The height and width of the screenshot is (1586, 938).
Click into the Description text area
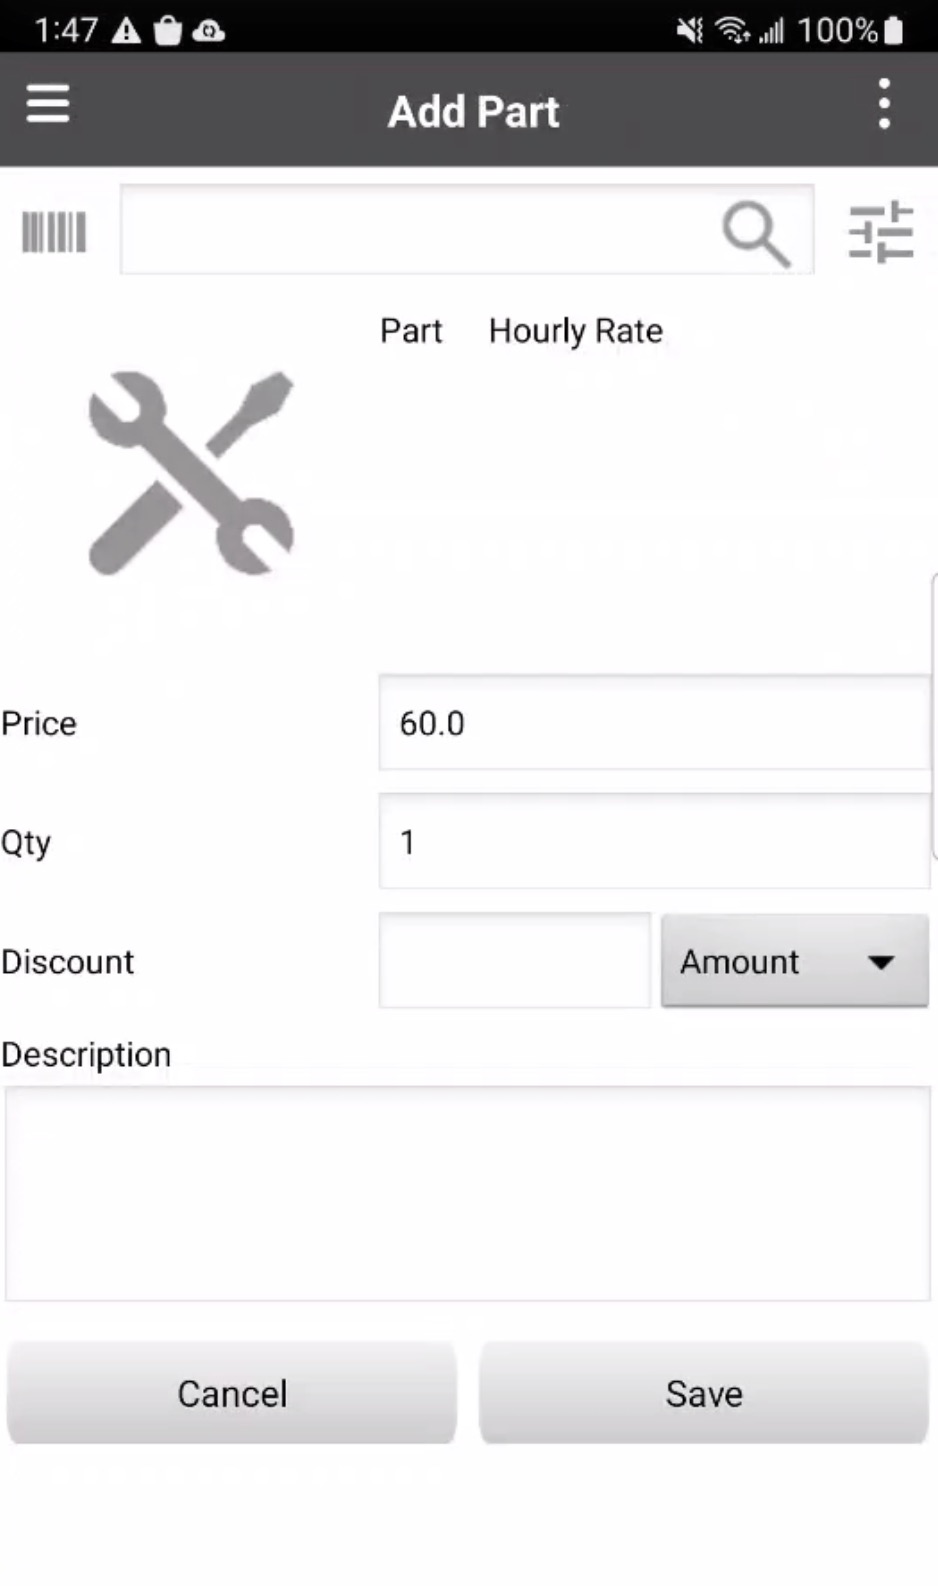[x=468, y=1194]
